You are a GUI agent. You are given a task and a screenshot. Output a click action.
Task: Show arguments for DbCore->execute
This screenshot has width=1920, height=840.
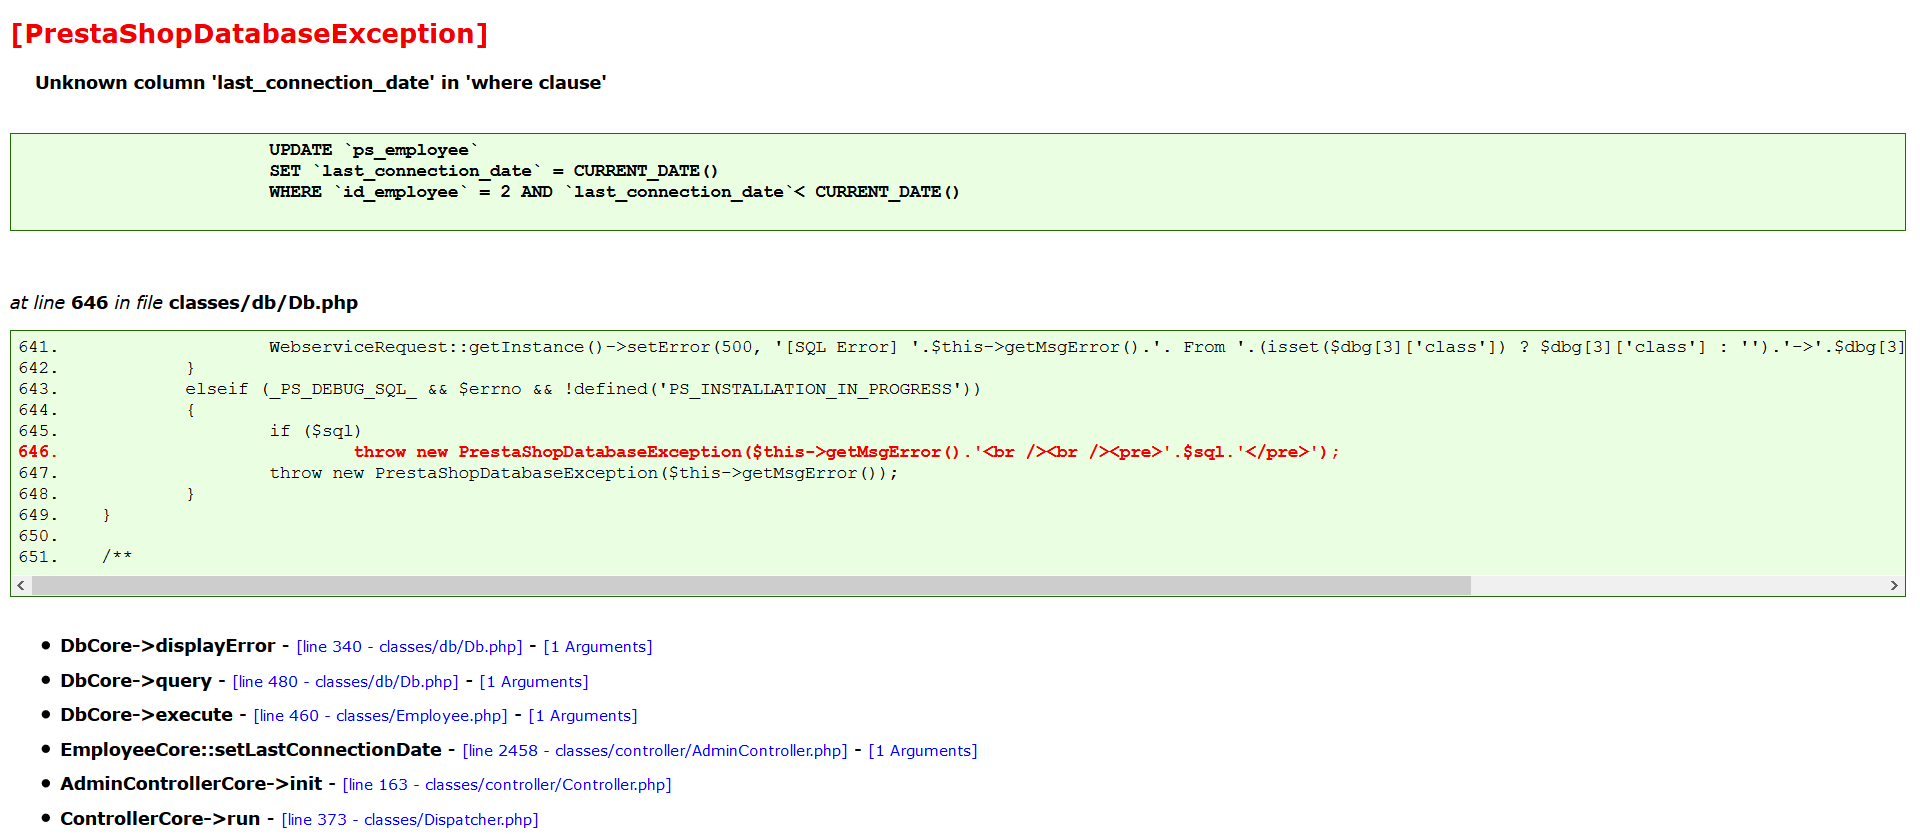pos(583,716)
